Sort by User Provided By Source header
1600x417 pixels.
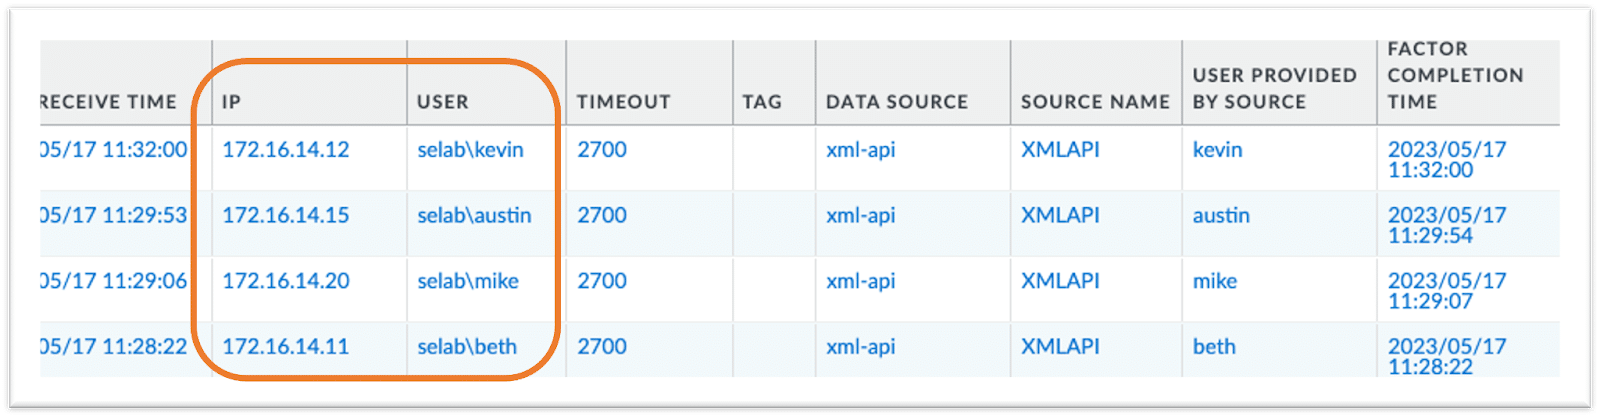[x=1274, y=88]
